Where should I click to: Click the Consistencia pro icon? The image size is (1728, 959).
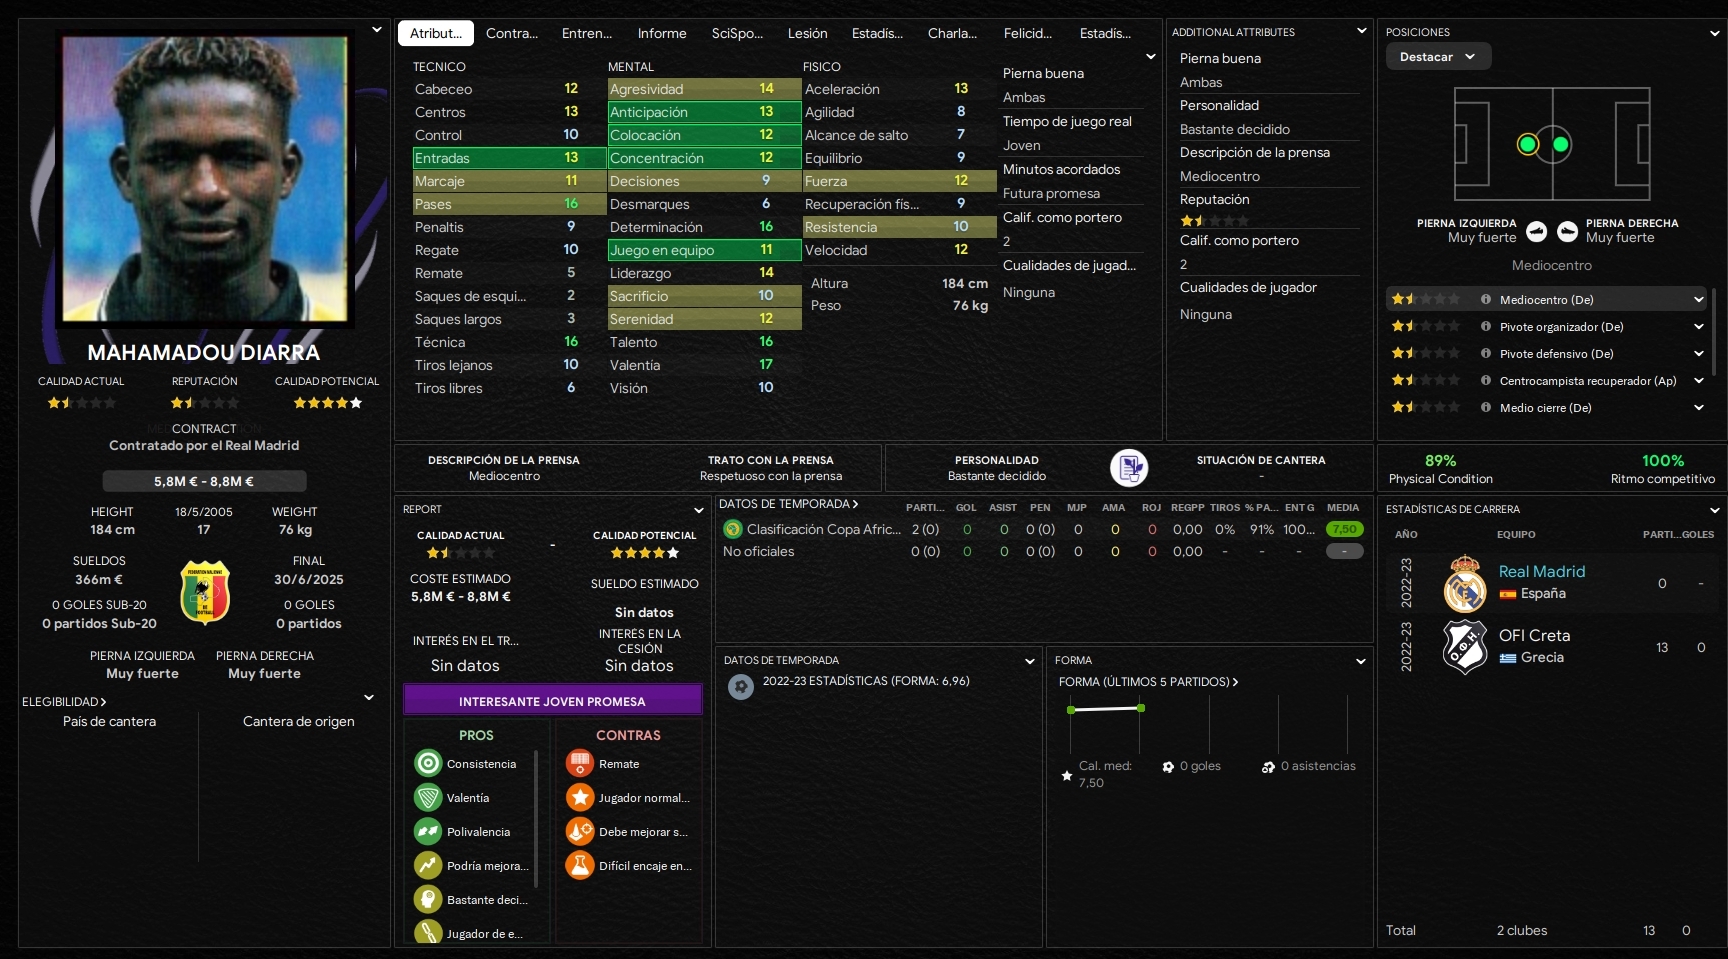(x=428, y=763)
